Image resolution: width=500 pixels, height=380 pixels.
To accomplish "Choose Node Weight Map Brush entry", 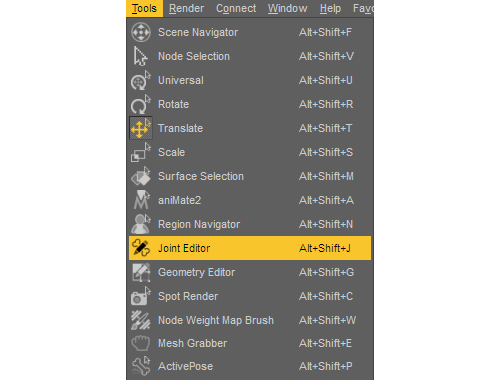I will [x=250, y=320].
